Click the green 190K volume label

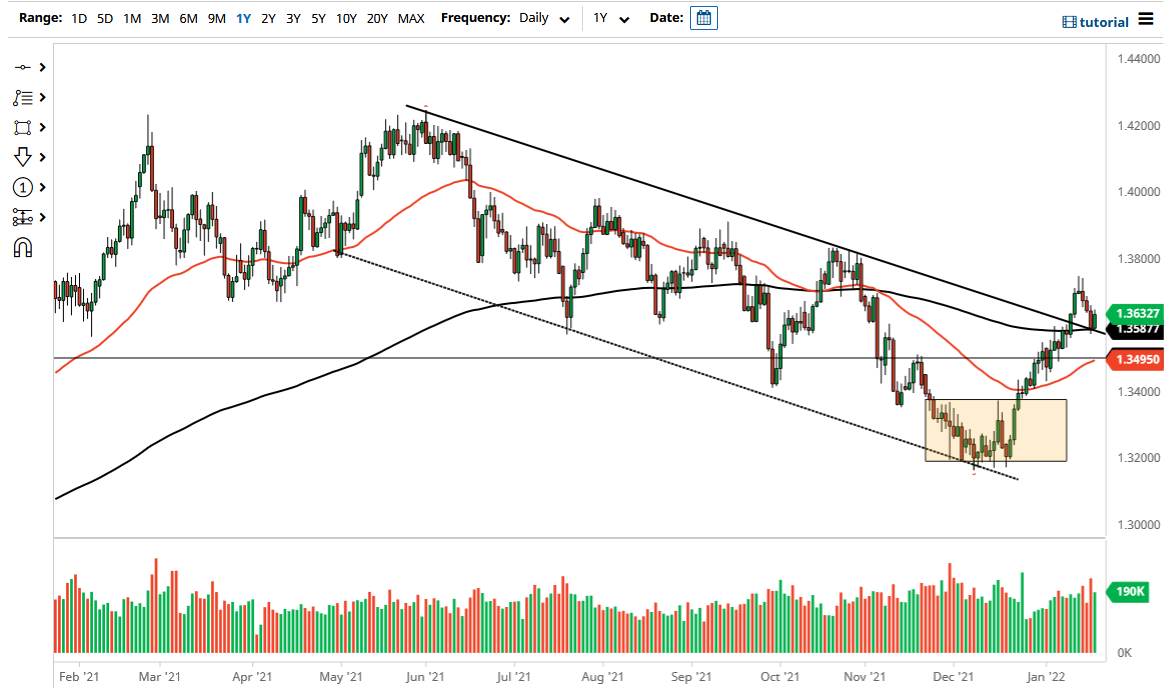pyautogui.click(x=1128, y=592)
